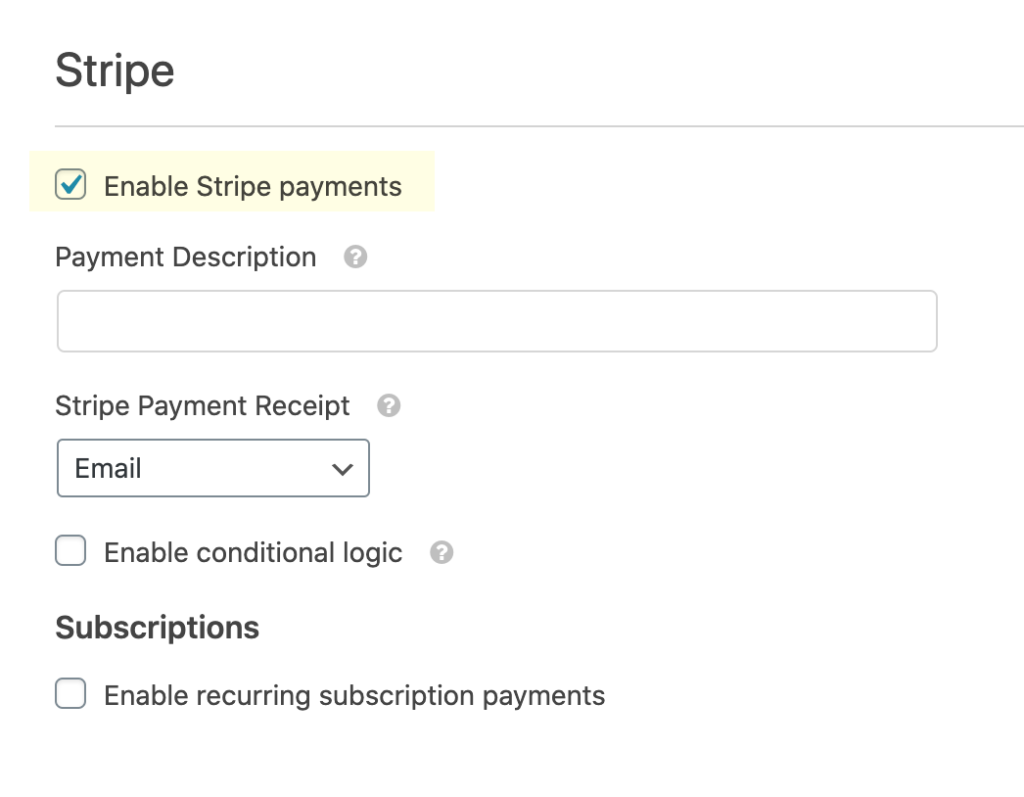Image resolution: width=1024 pixels, height=797 pixels.
Task: Open the Email receipt dropdown
Action: coord(214,468)
